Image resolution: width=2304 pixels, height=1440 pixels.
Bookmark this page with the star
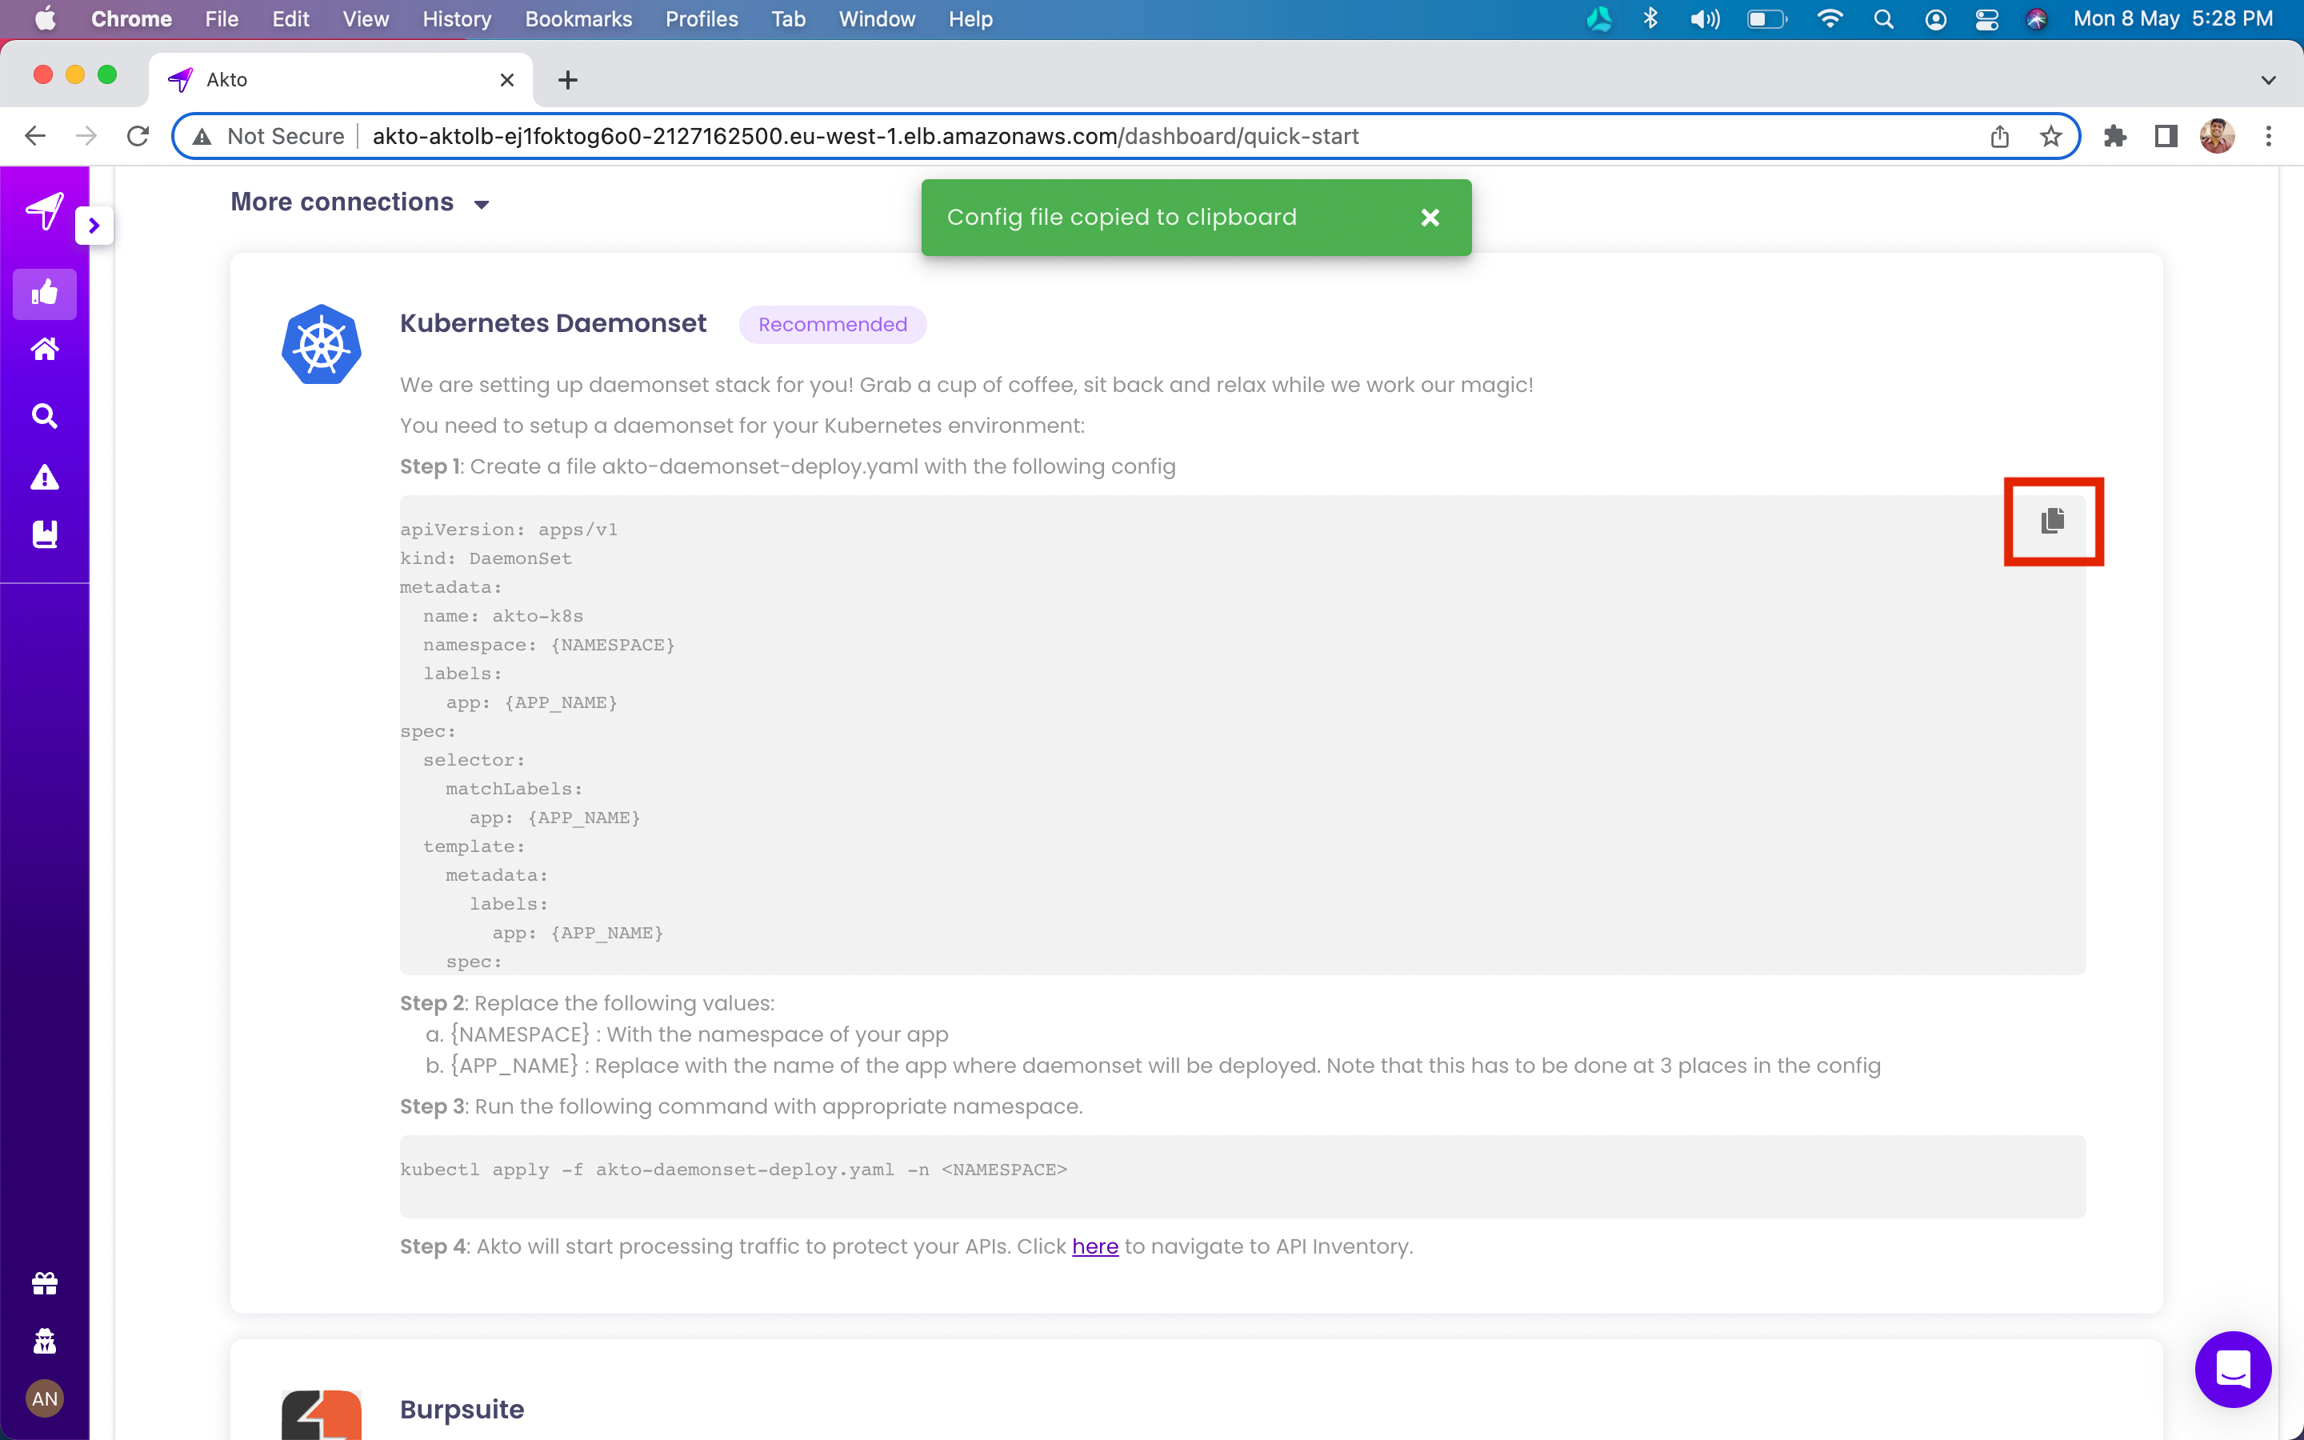[2050, 136]
